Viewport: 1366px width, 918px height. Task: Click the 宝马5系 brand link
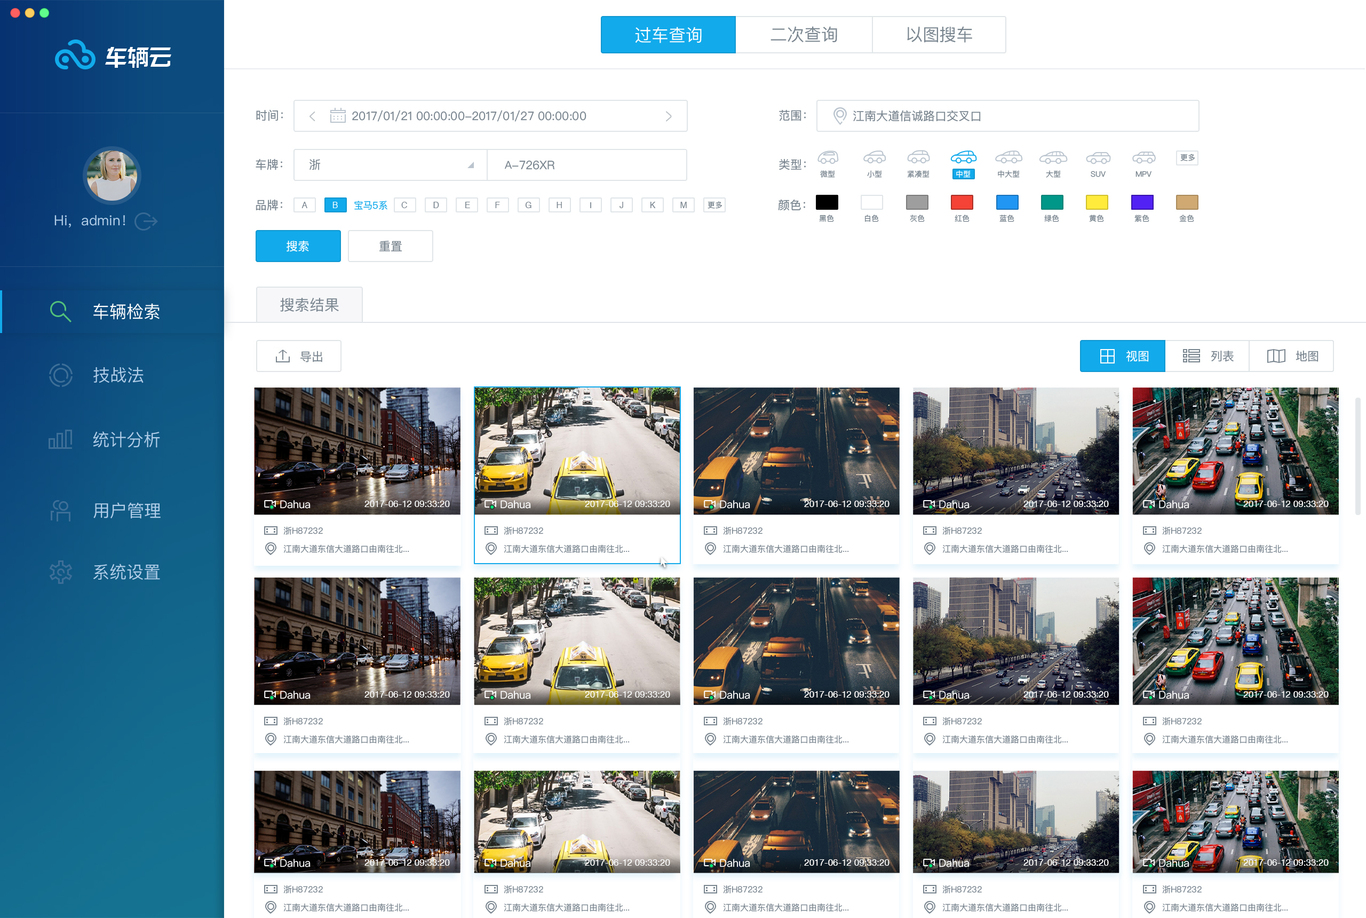coord(370,205)
